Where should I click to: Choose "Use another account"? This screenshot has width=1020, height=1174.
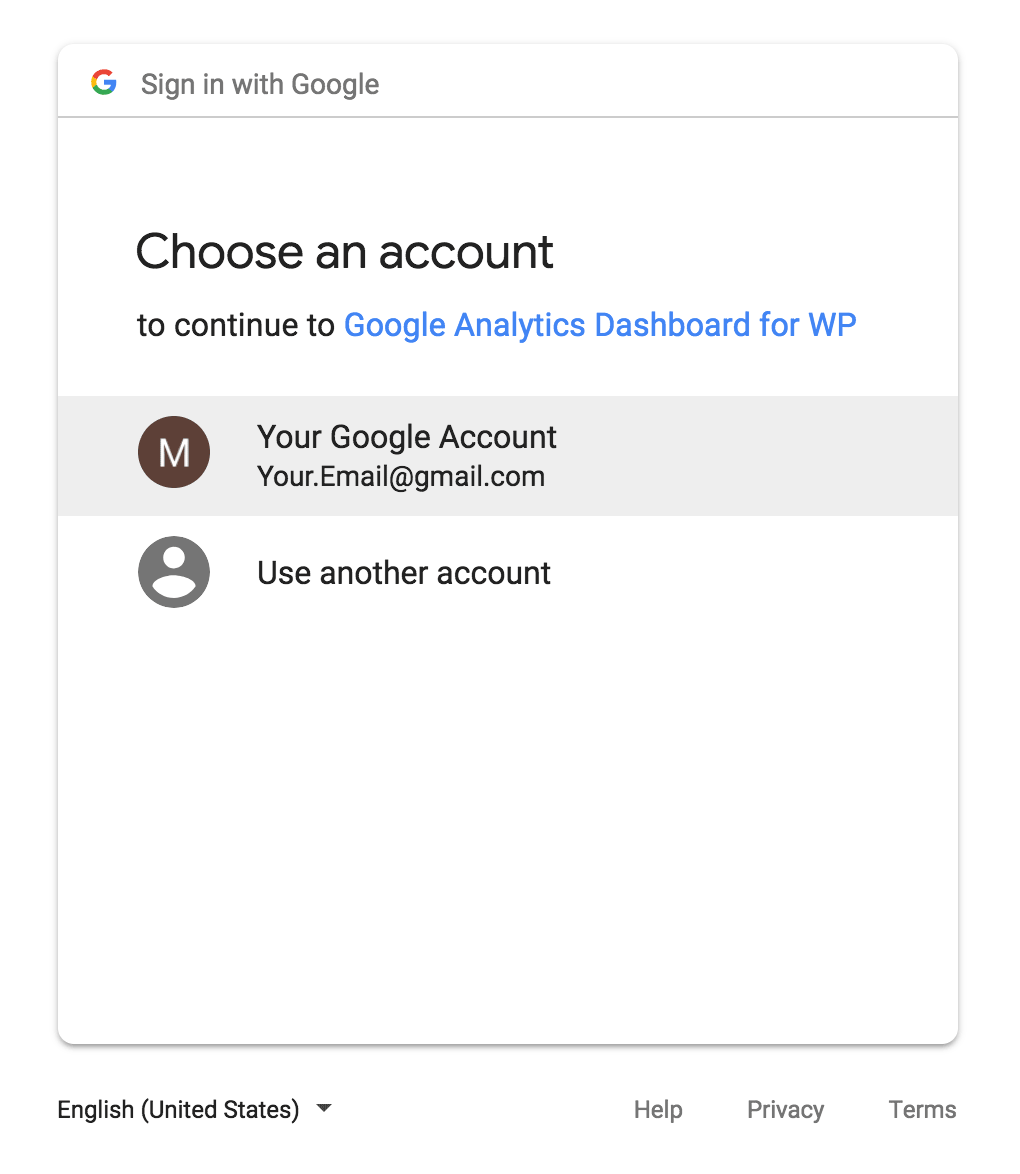pyautogui.click(x=404, y=573)
